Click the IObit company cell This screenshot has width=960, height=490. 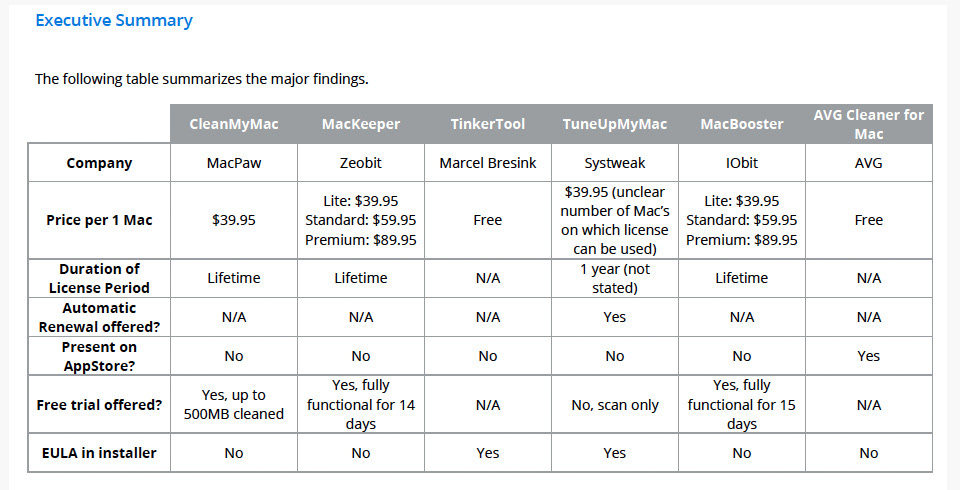tap(742, 163)
